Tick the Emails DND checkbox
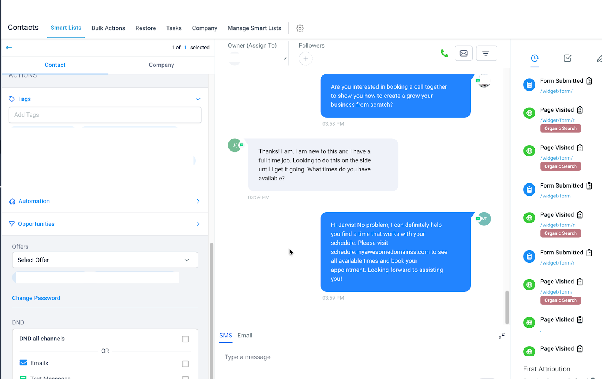 click(x=185, y=363)
